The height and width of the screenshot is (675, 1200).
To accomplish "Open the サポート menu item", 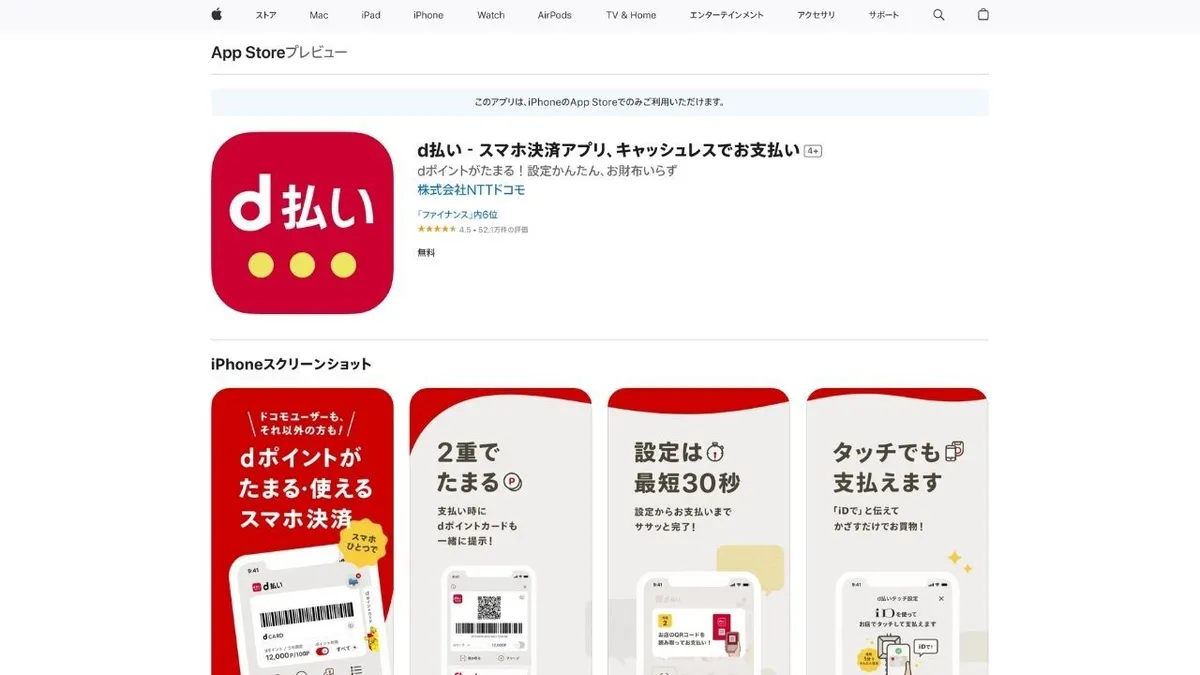I will 884,15.
